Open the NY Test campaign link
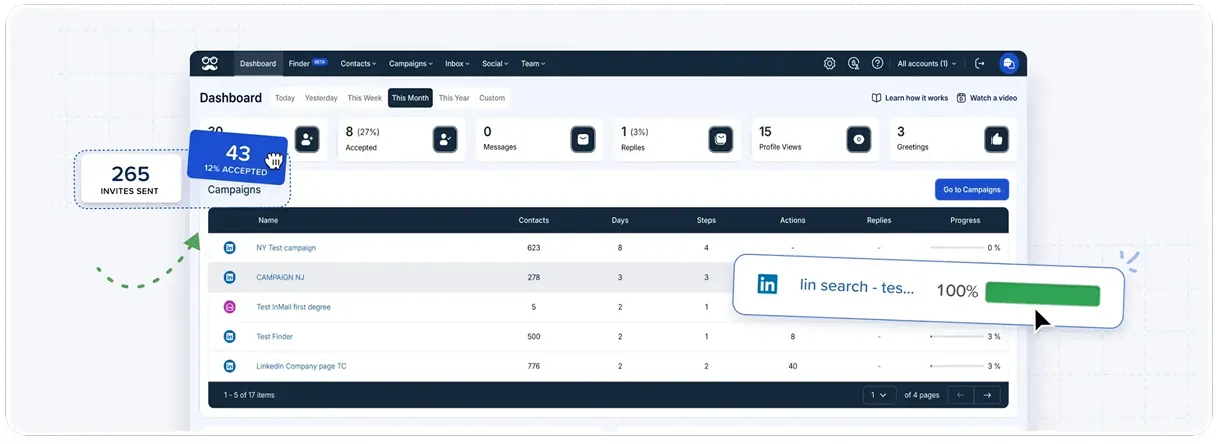 286,247
